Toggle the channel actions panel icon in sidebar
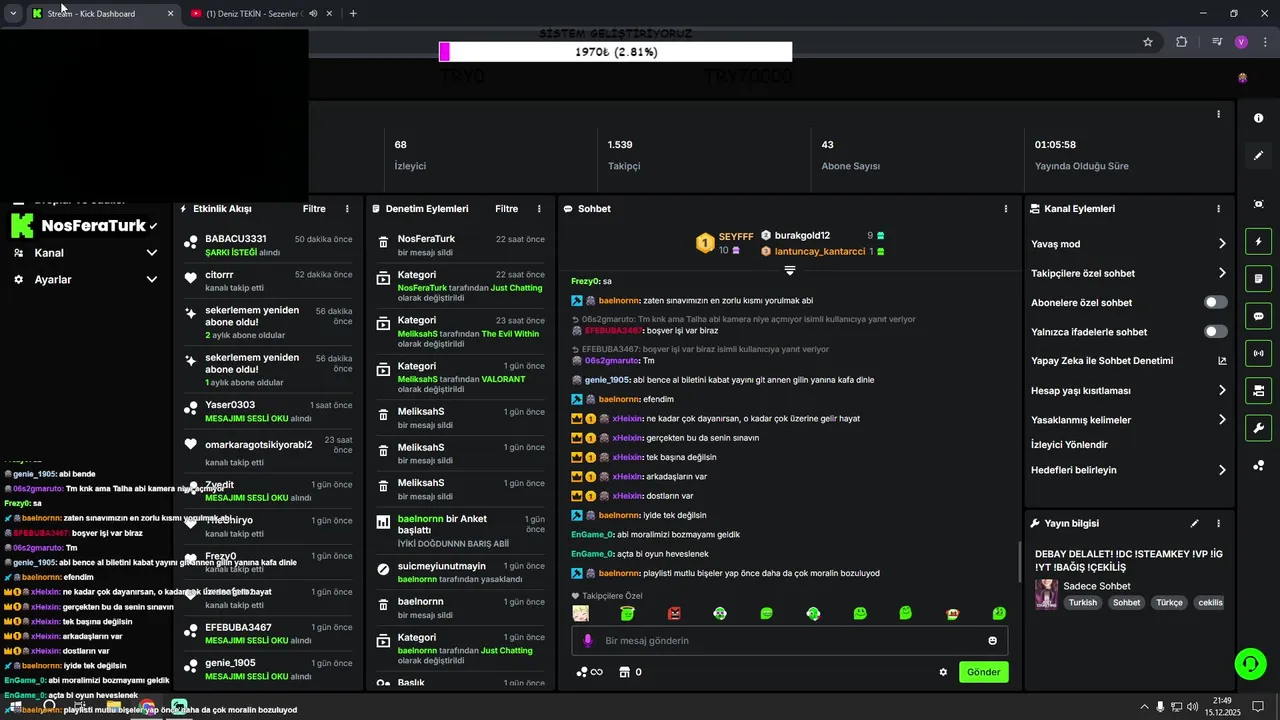The height and width of the screenshot is (720, 1280). [1258, 390]
